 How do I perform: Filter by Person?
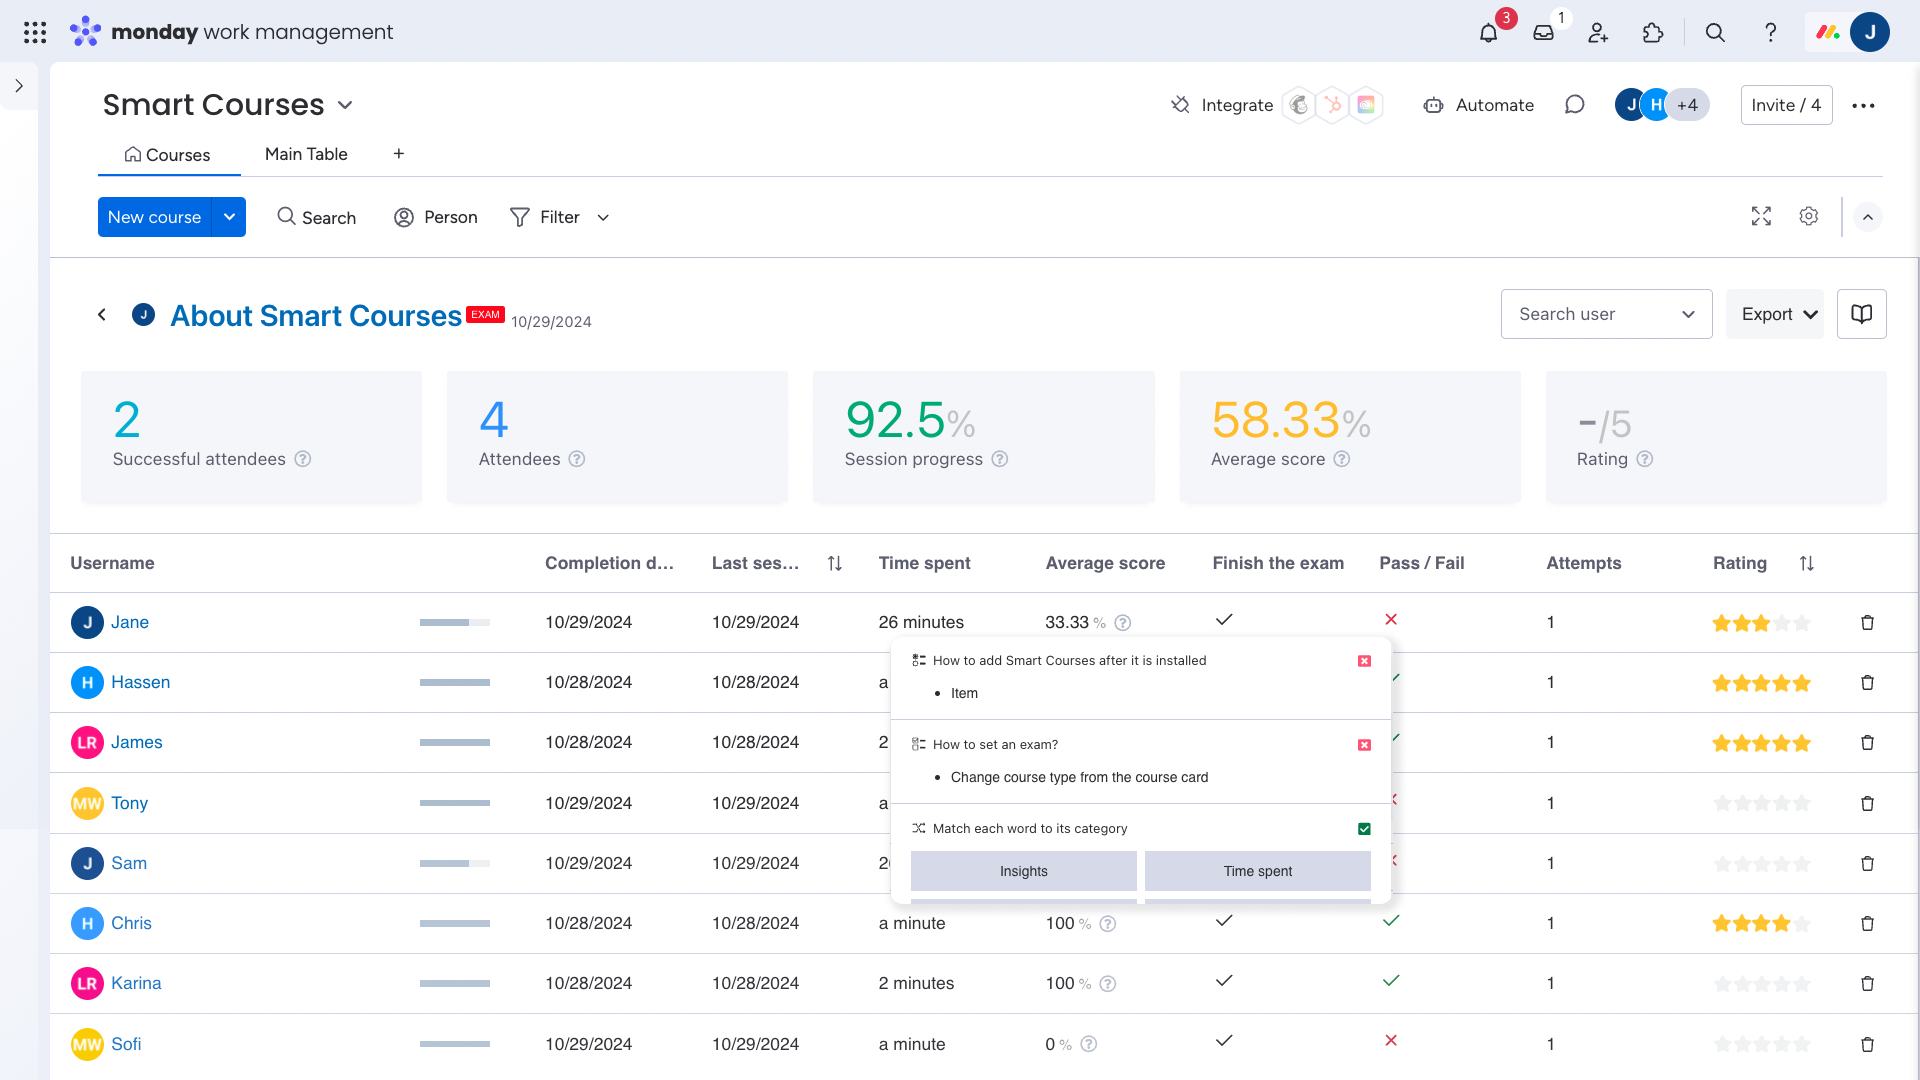tap(436, 217)
